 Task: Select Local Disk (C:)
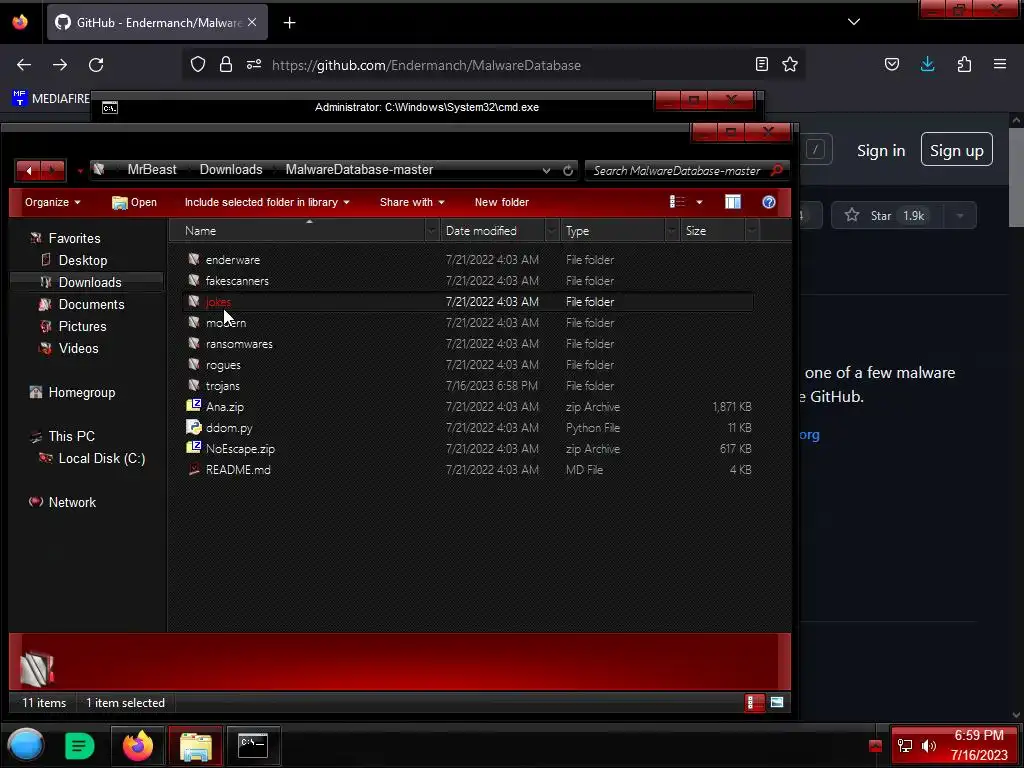(102, 458)
